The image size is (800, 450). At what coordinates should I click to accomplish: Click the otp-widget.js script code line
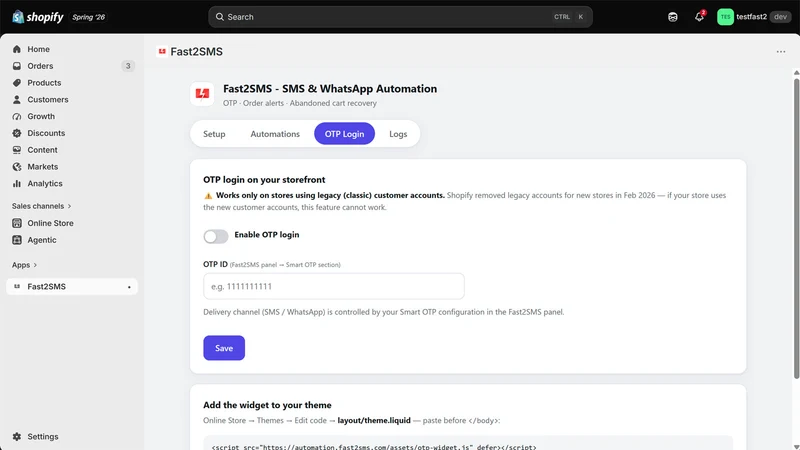pyautogui.click(x=374, y=447)
